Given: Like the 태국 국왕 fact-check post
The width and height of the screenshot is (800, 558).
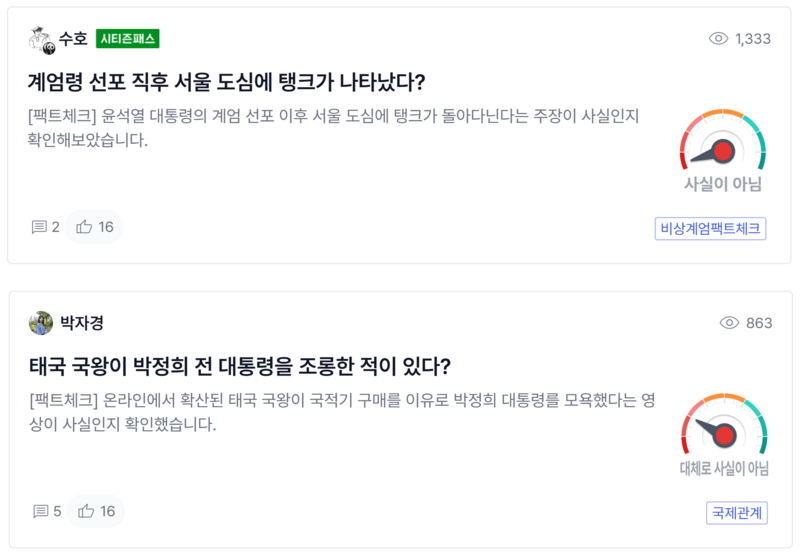Looking at the screenshot, I should click(x=96, y=511).
